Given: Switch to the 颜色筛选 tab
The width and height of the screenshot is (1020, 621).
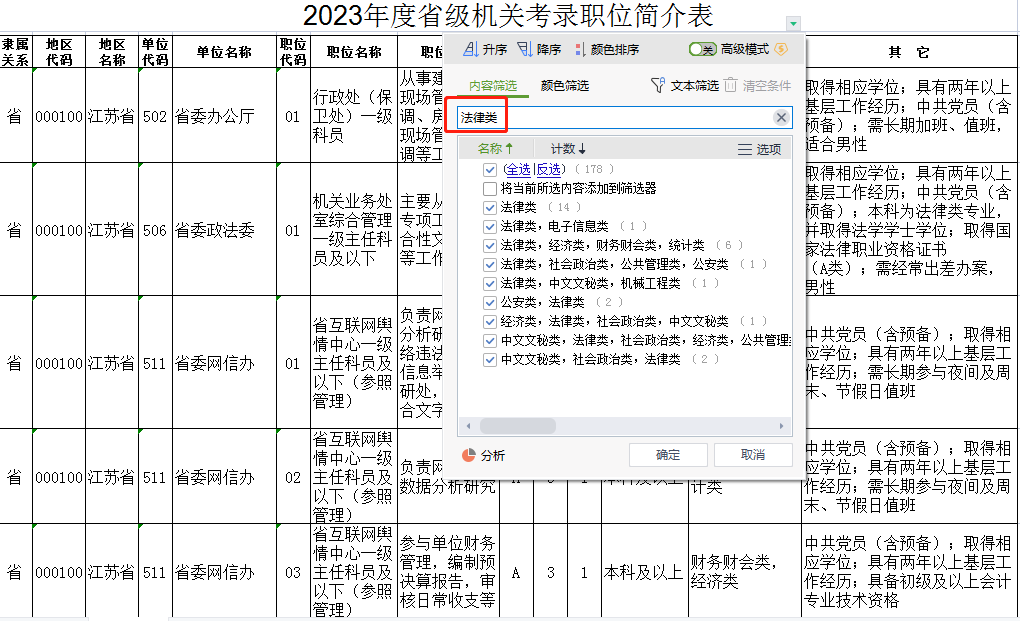Looking at the screenshot, I should point(565,86).
